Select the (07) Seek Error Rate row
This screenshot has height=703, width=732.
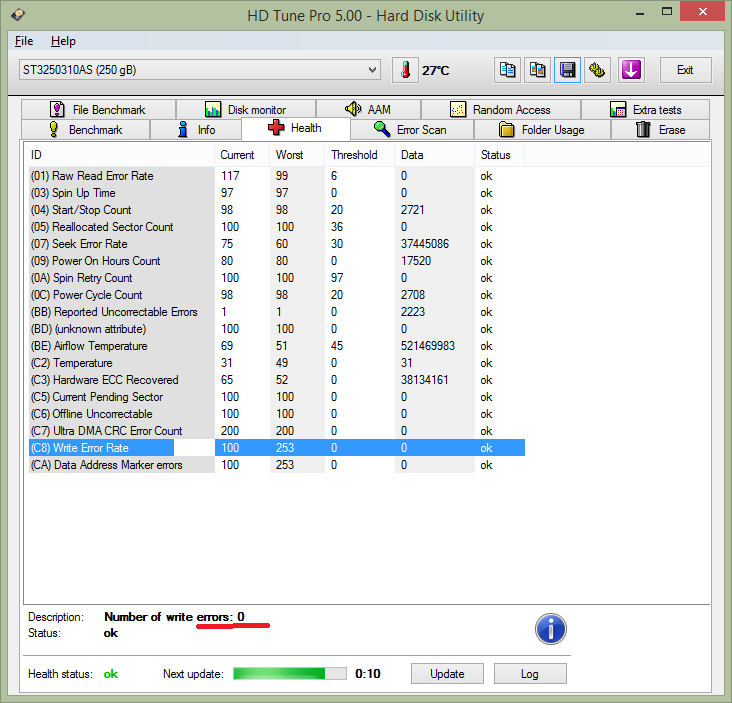tap(276, 244)
